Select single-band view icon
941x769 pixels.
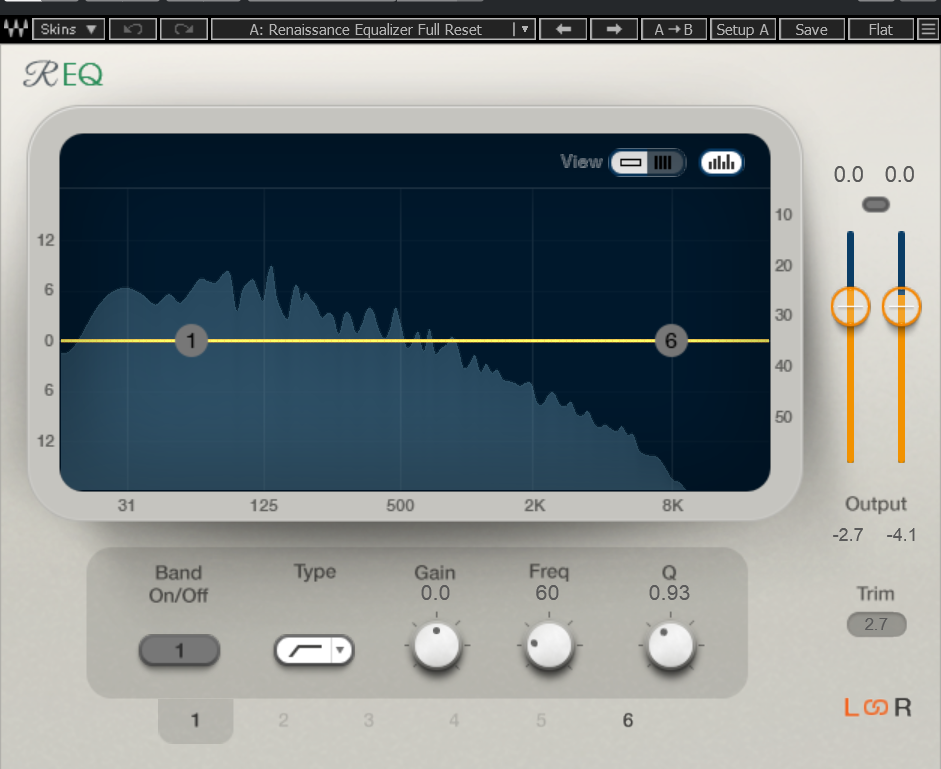click(630, 162)
